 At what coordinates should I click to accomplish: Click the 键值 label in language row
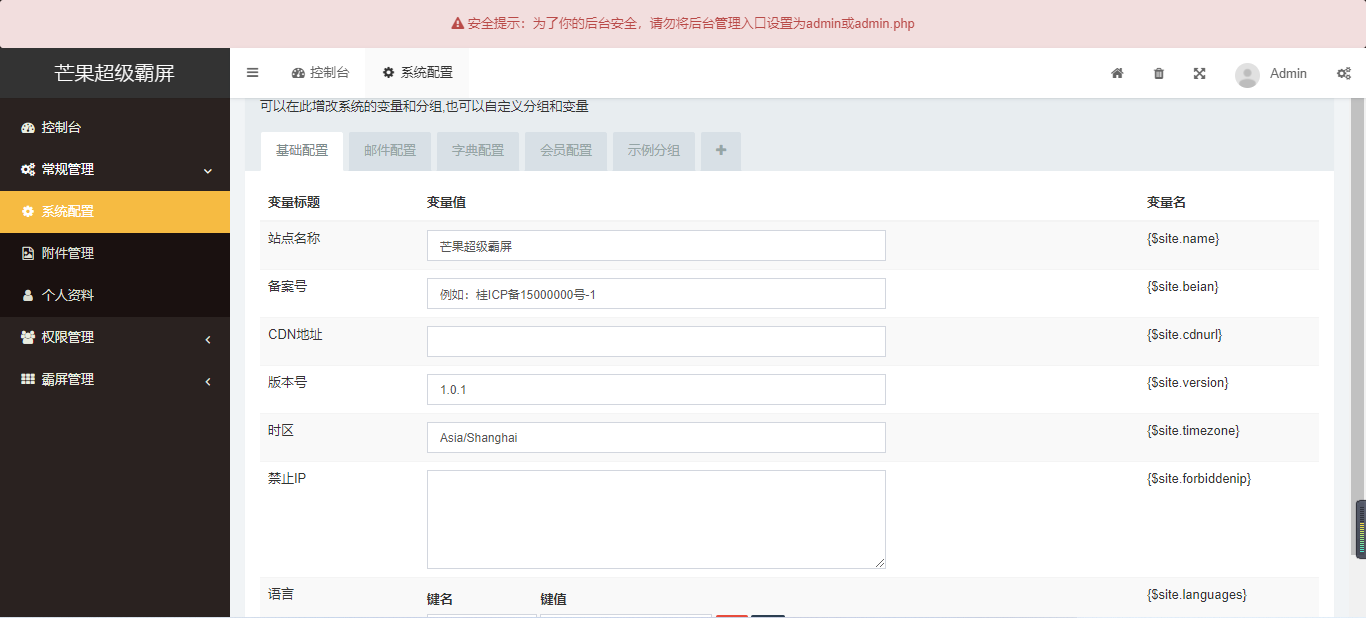point(554,599)
